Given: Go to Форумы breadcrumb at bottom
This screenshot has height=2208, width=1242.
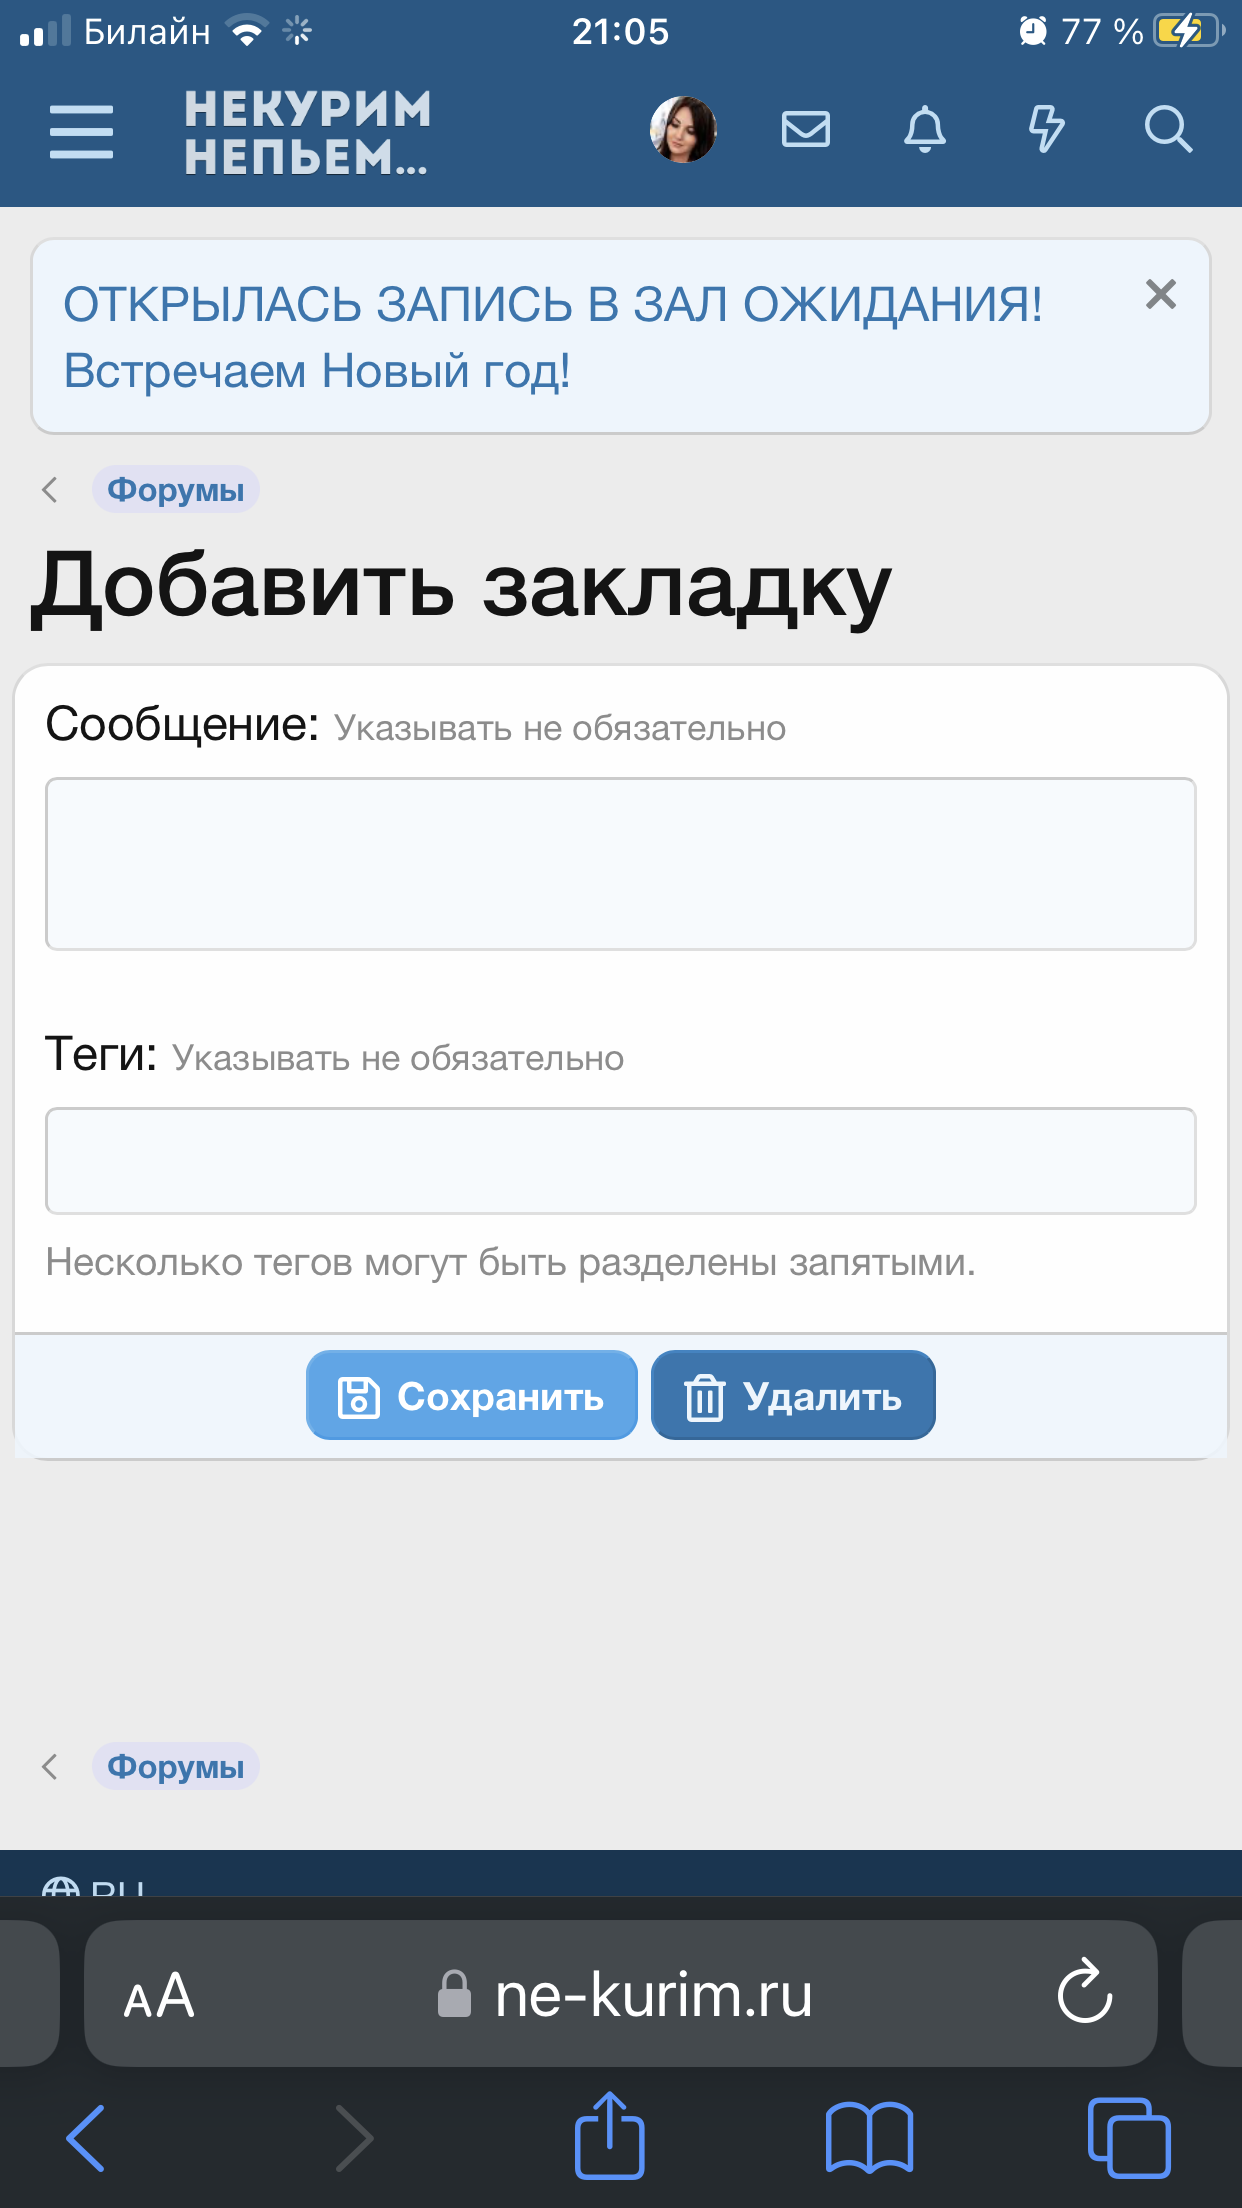Looking at the screenshot, I should [x=176, y=1767].
